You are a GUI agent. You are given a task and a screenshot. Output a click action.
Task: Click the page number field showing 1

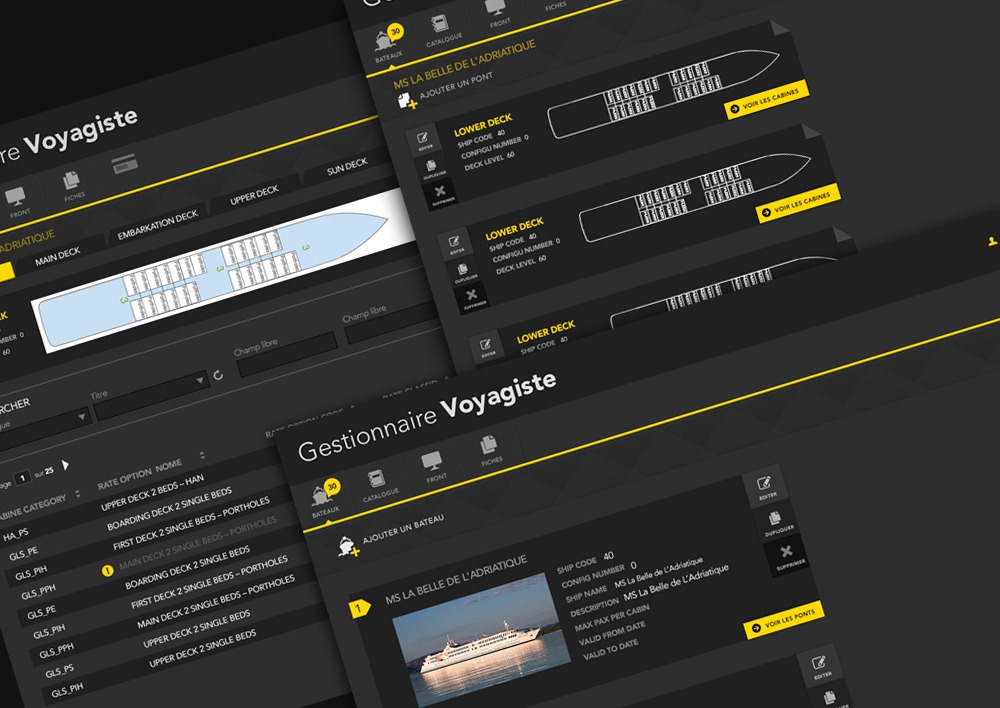22,478
